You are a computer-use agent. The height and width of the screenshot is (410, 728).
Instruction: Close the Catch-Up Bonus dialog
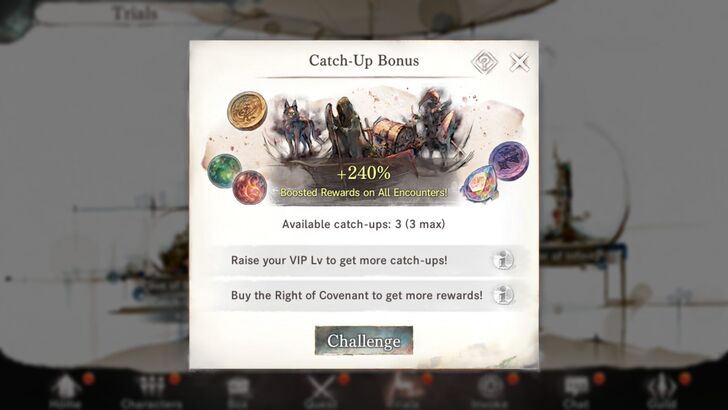coord(519,62)
